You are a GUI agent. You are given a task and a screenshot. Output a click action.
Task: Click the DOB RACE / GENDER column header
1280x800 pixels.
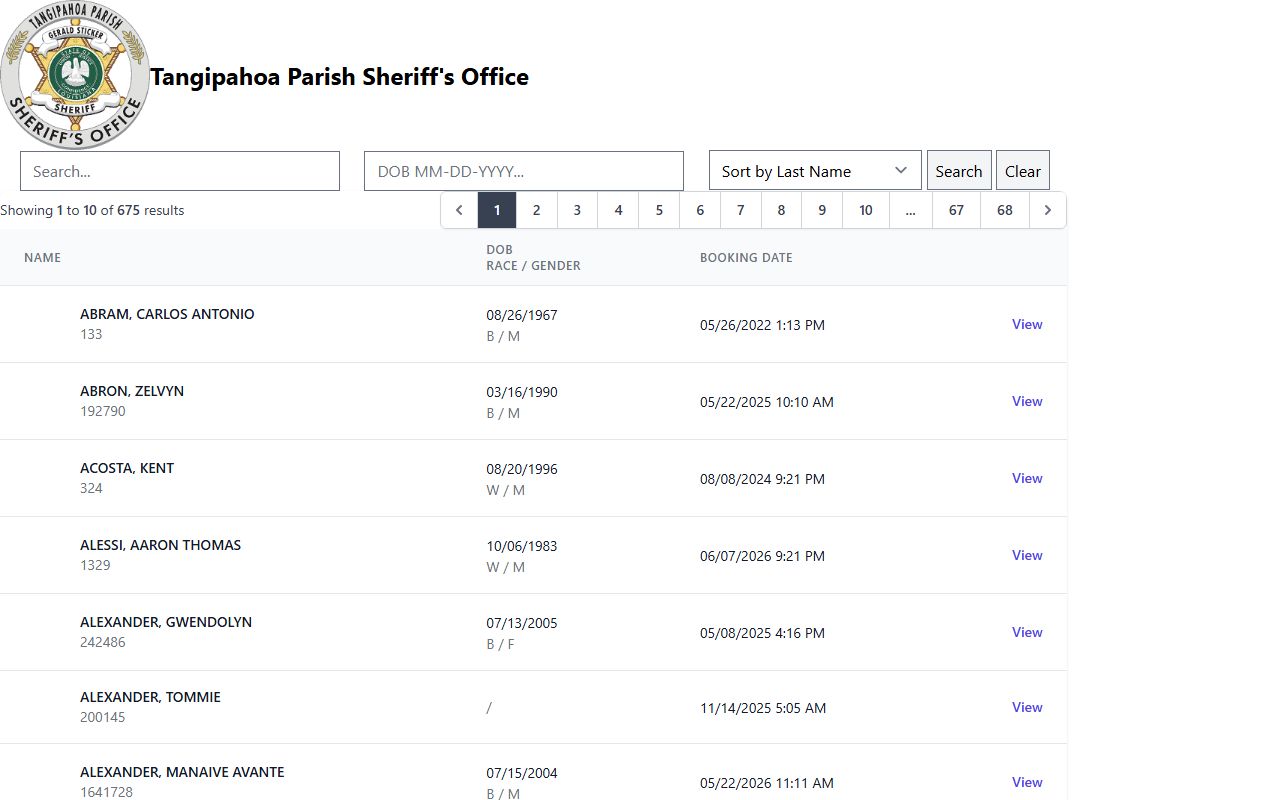[533, 258]
